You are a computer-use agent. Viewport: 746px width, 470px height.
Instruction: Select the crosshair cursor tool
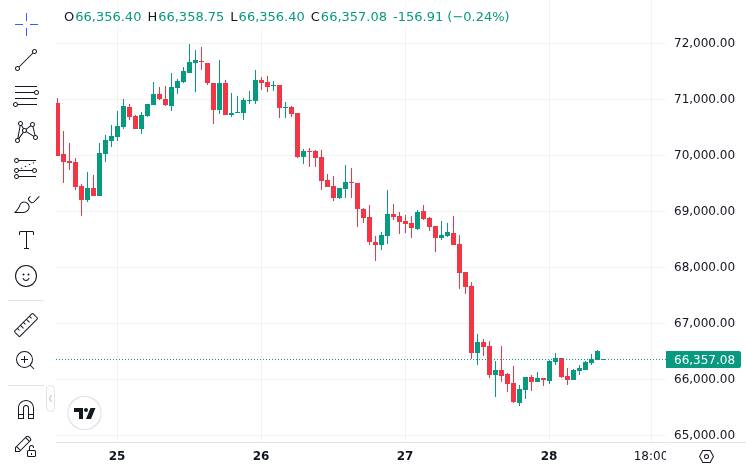point(26,24)
